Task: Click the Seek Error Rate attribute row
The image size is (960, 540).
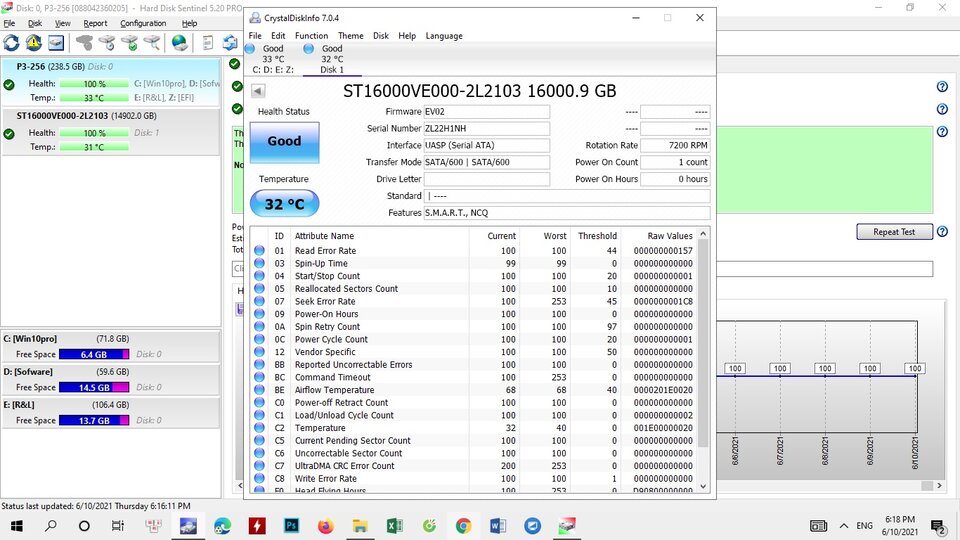Action: tap(474, 301)
